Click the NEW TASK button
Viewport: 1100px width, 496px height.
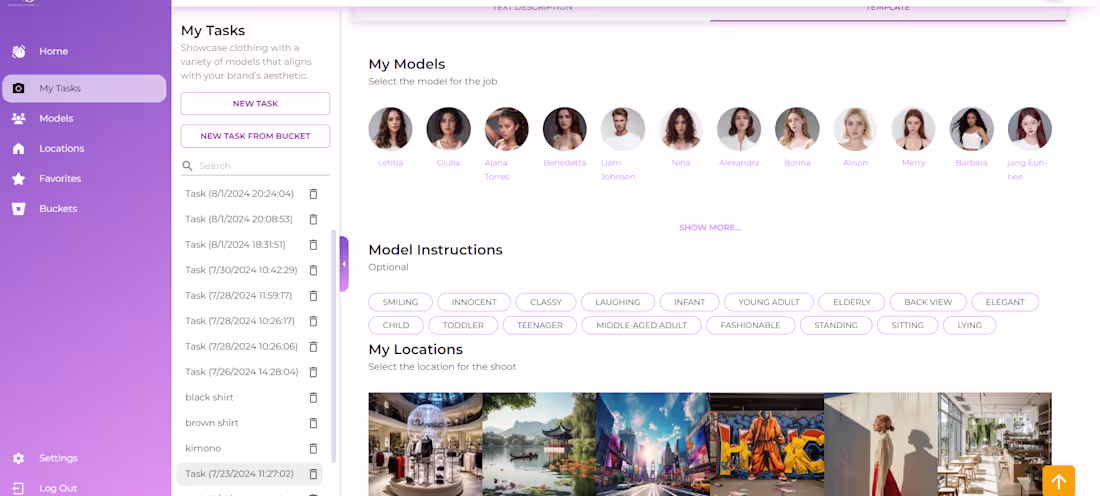coord(255,104)
